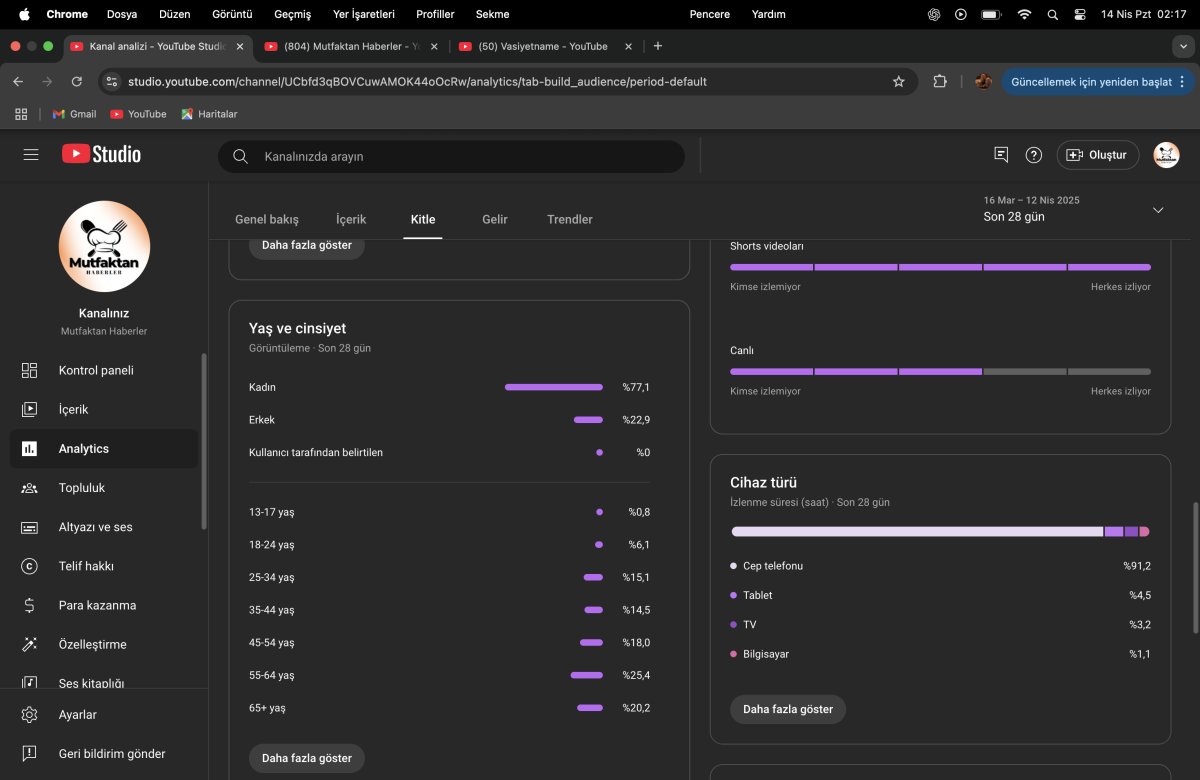
Task: Open a new Chrome tab
Action: (x=657, y=46)
